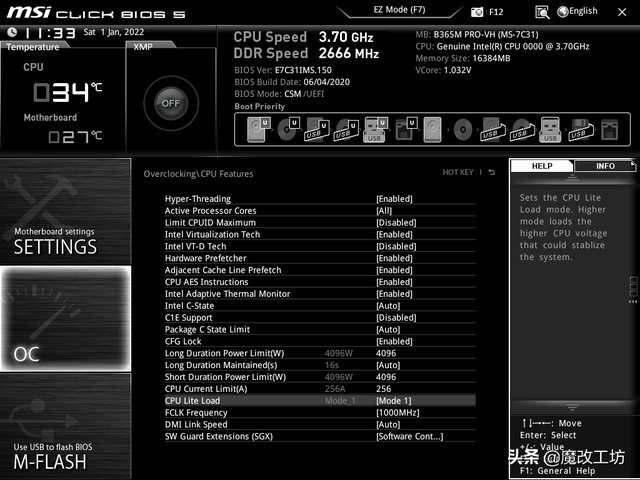Viewport: 640px width, 480px height.
Task: Click the scroll-up handle in Help panel
Action: pyautogui.click(x=572, y=178)
